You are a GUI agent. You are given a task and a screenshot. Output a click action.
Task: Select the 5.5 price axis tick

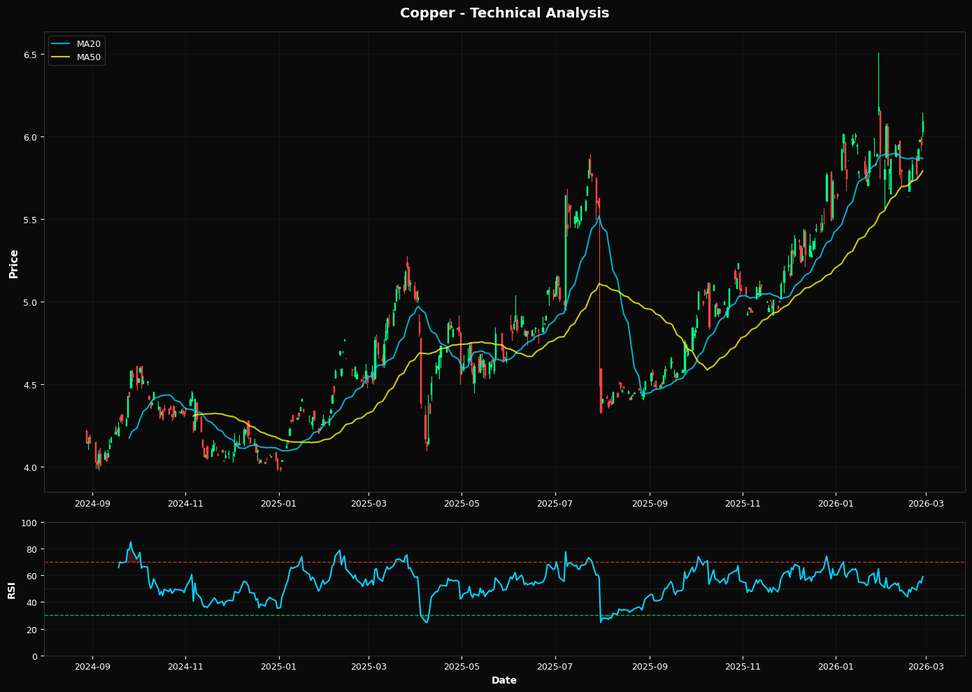(30, 220)
